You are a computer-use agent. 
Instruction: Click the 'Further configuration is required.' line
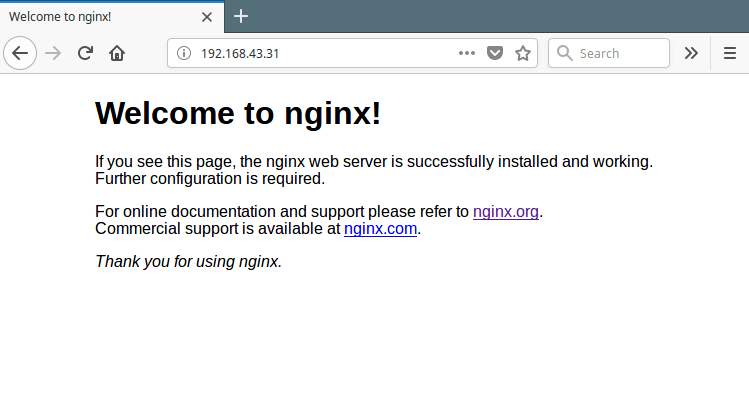[210, 179]
